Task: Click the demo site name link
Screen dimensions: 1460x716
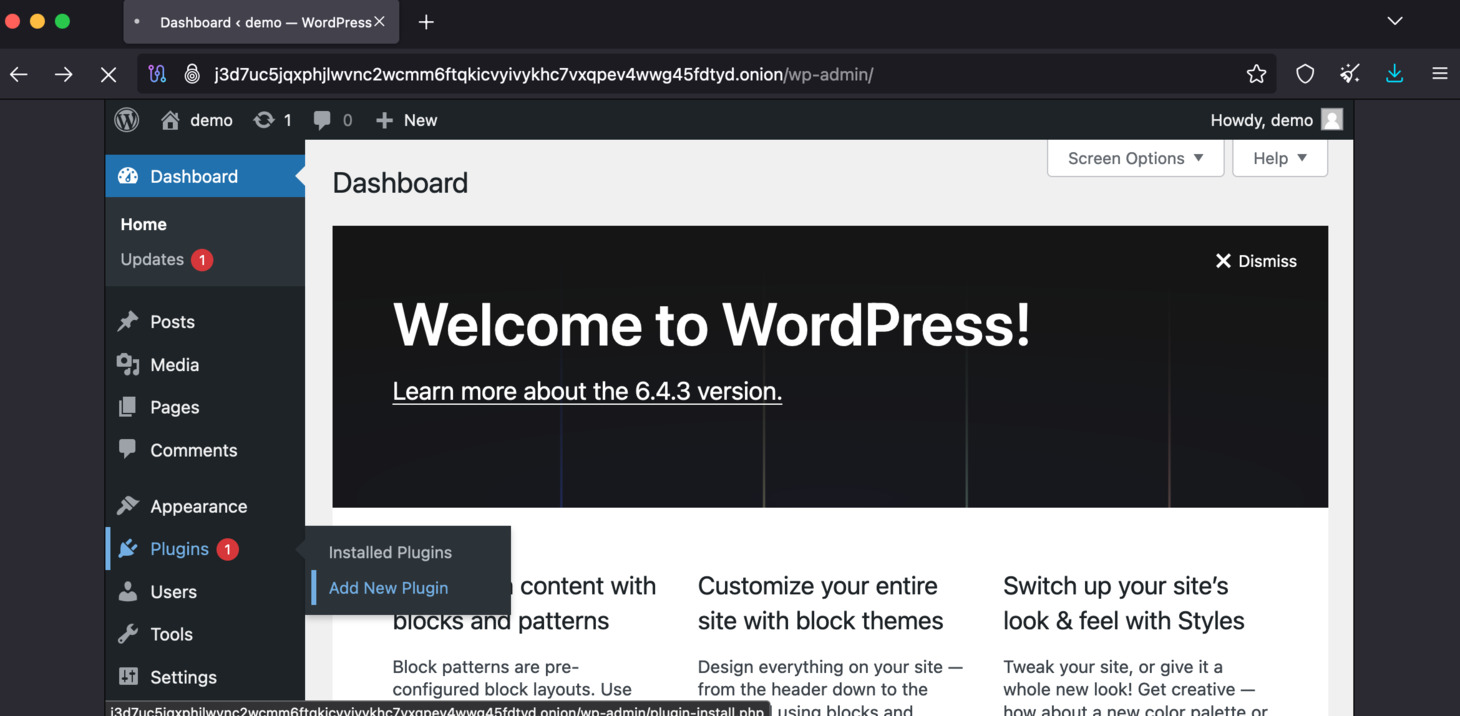Action: coord(211,120)
